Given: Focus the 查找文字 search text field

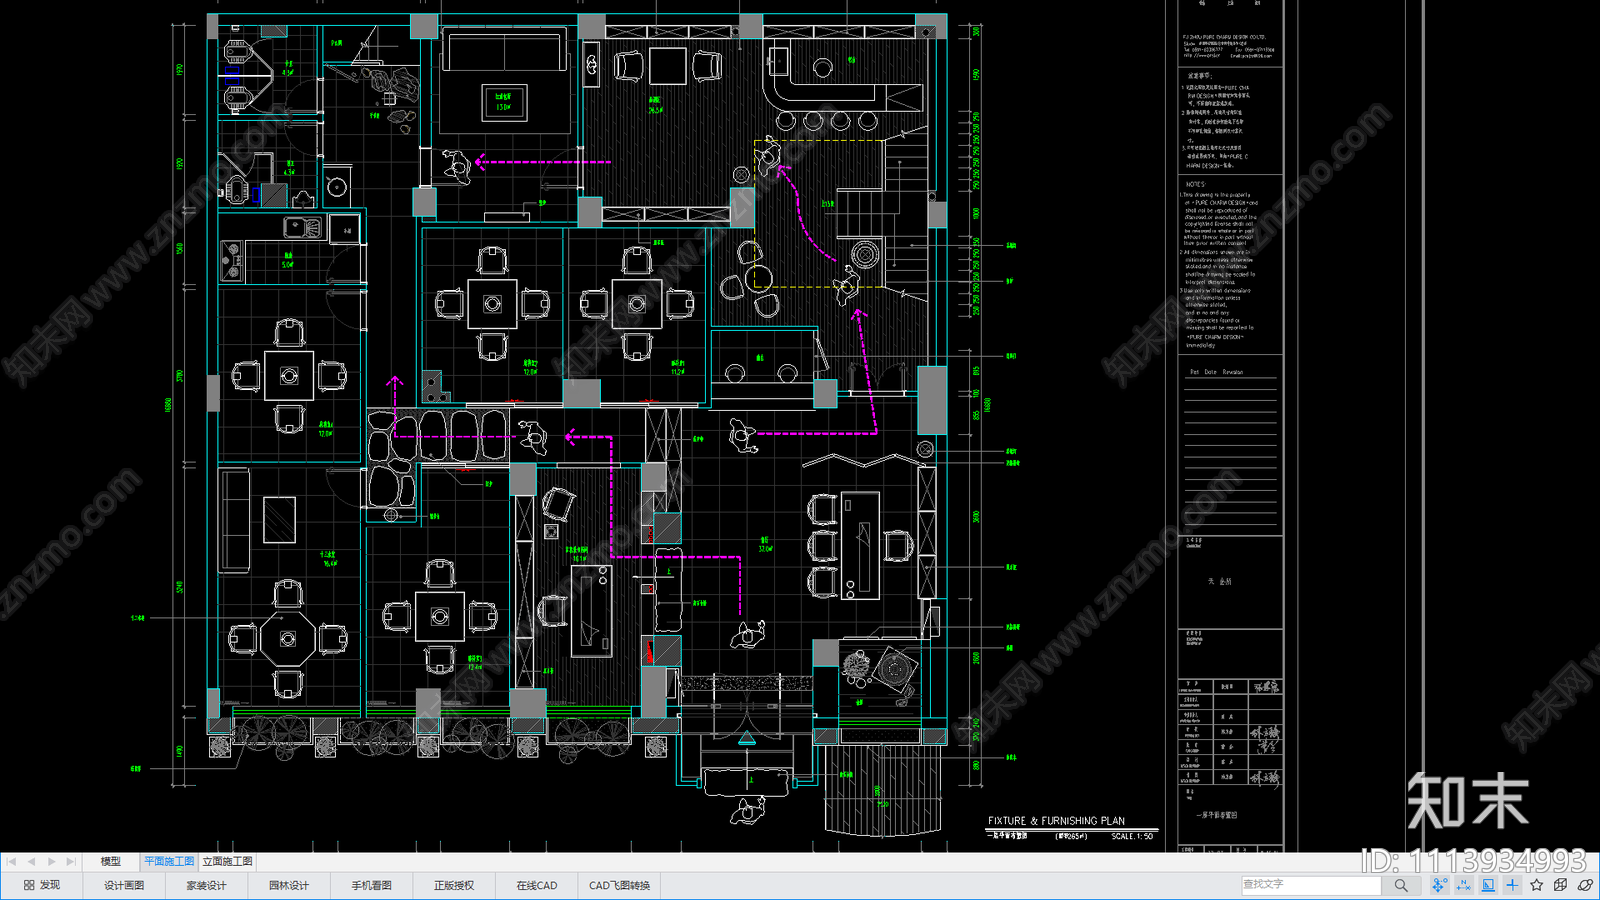Looking at the screenshot, I should [x=1311, y=885].
